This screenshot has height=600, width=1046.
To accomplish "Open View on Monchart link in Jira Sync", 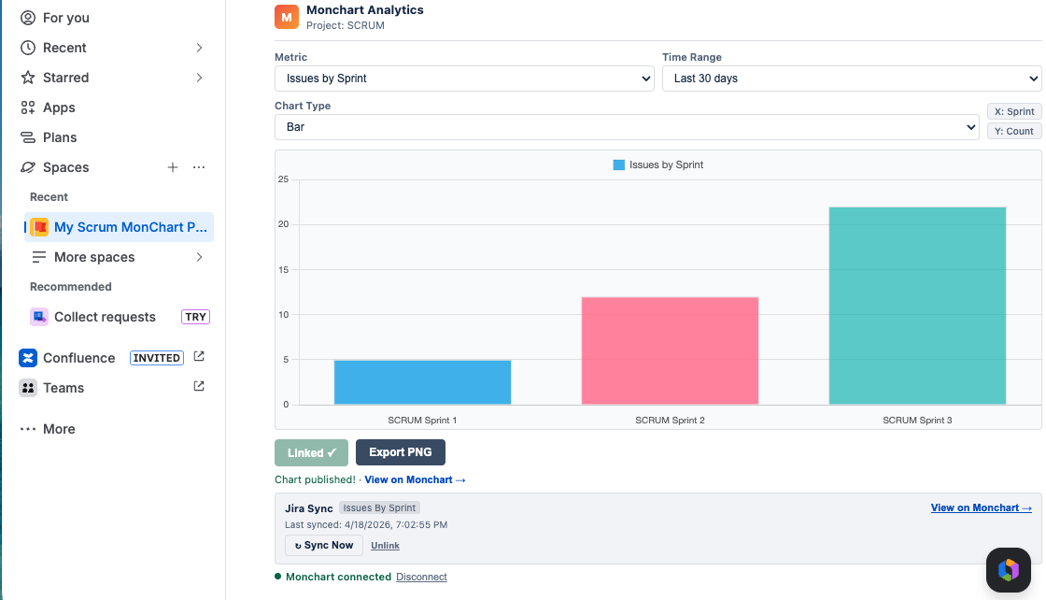I will (x=981, y=508).
